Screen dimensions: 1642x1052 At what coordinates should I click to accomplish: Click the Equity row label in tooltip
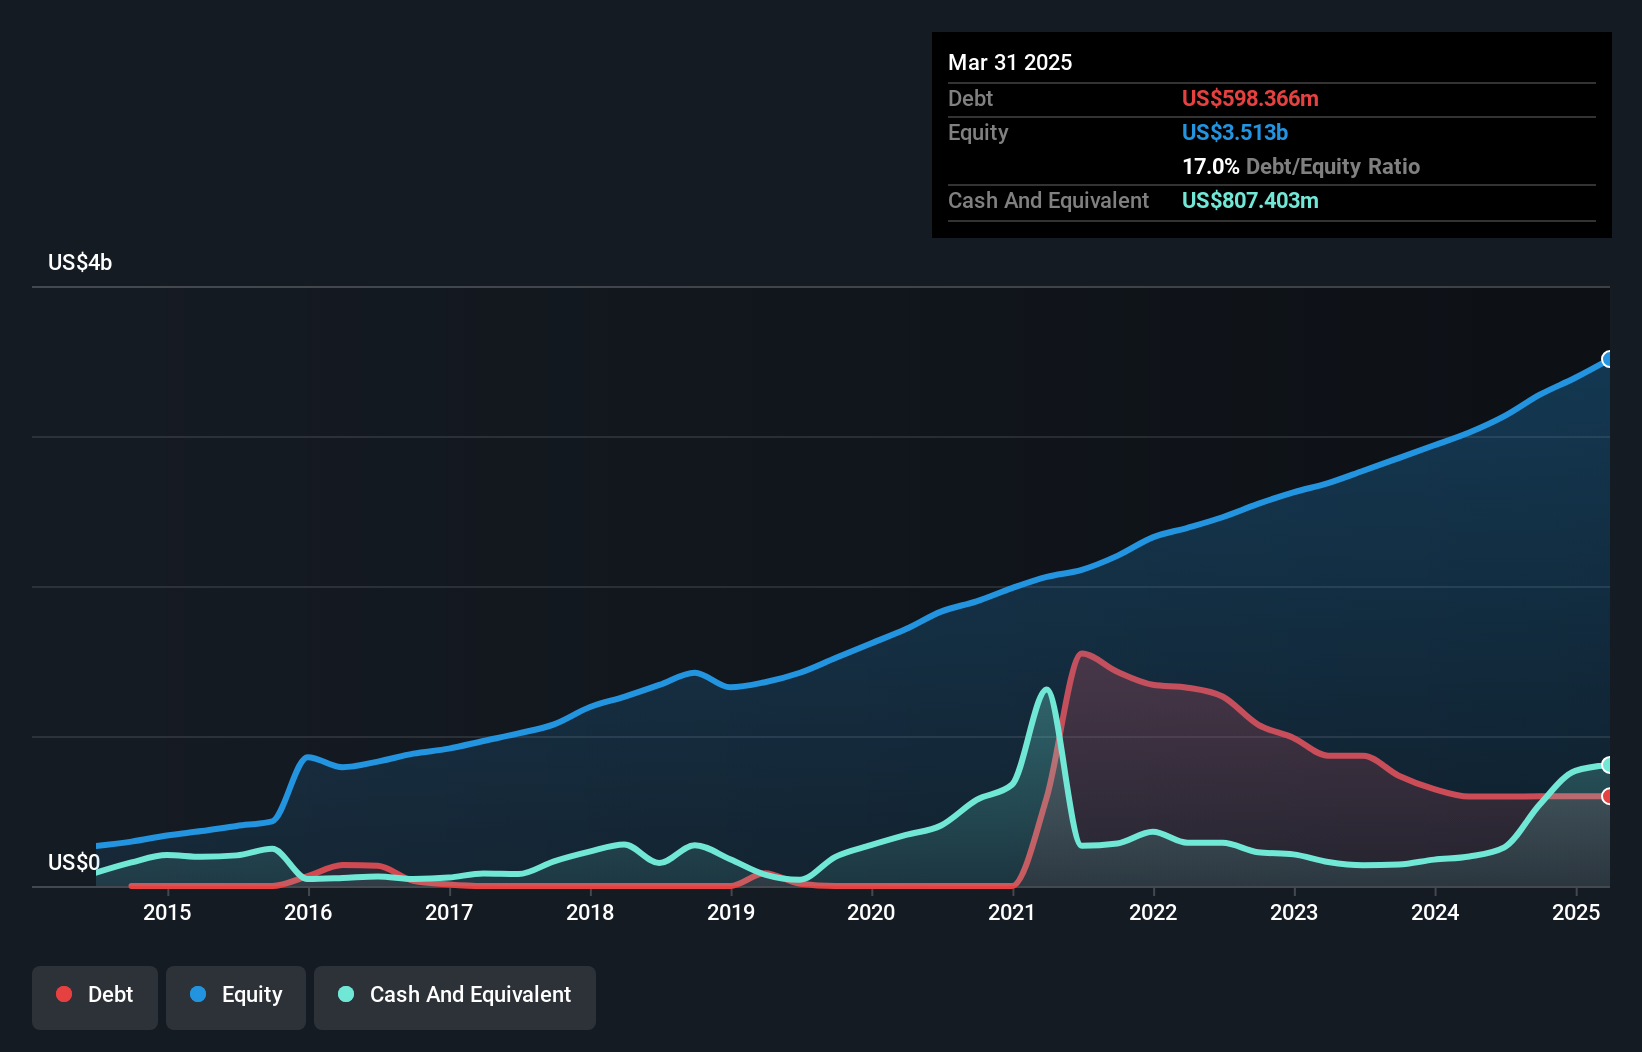pos(978,132)
